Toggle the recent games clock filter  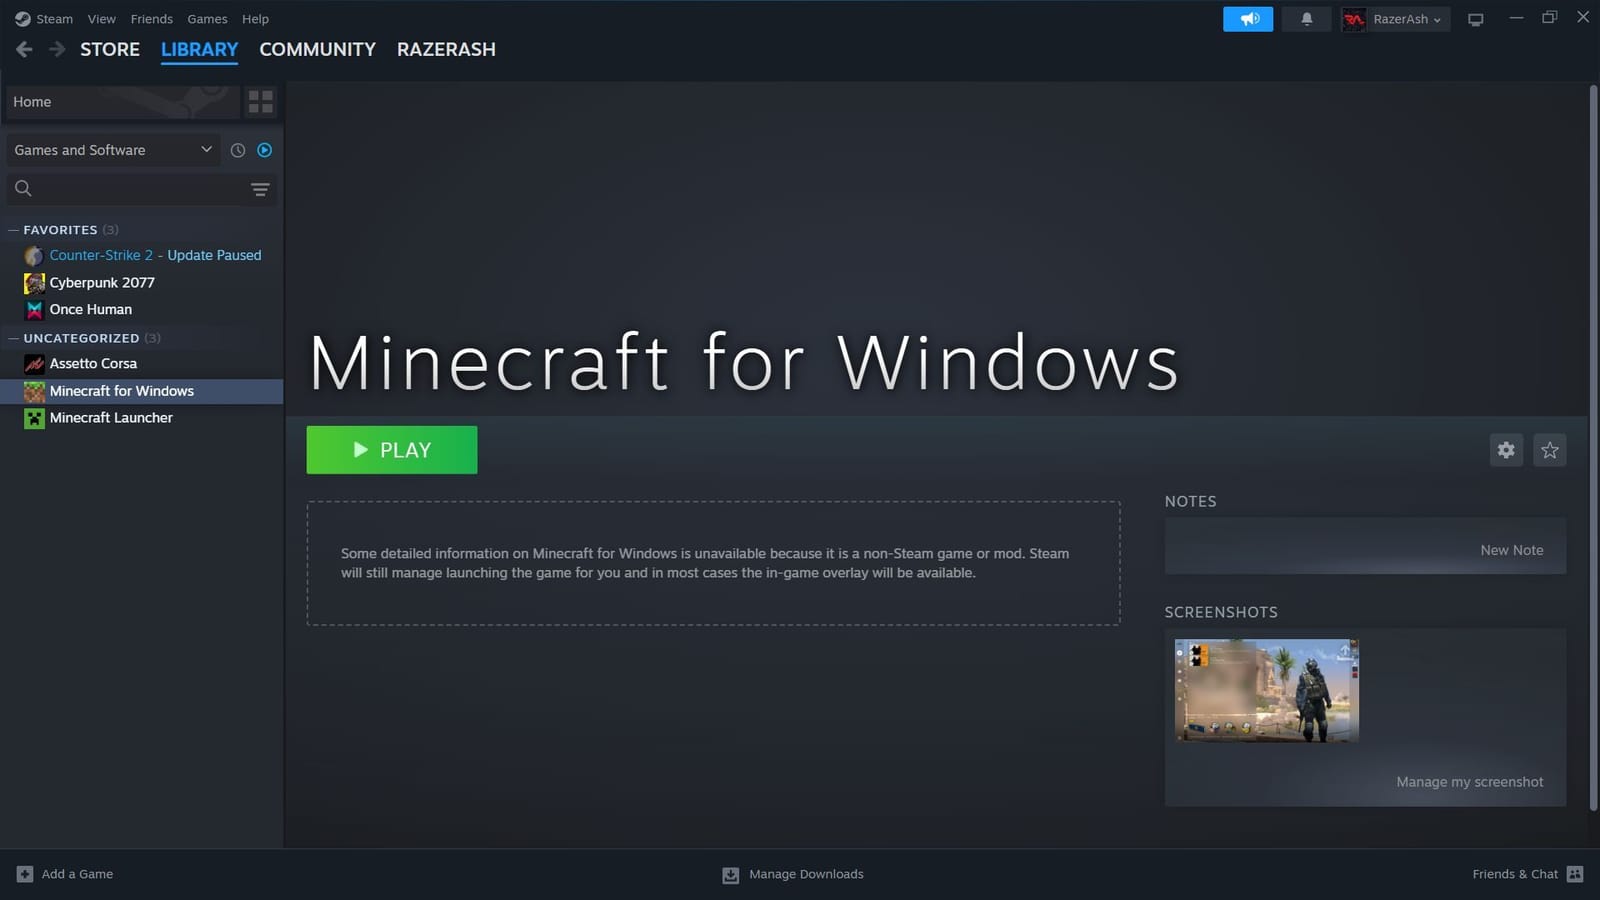tap(237, 150)
